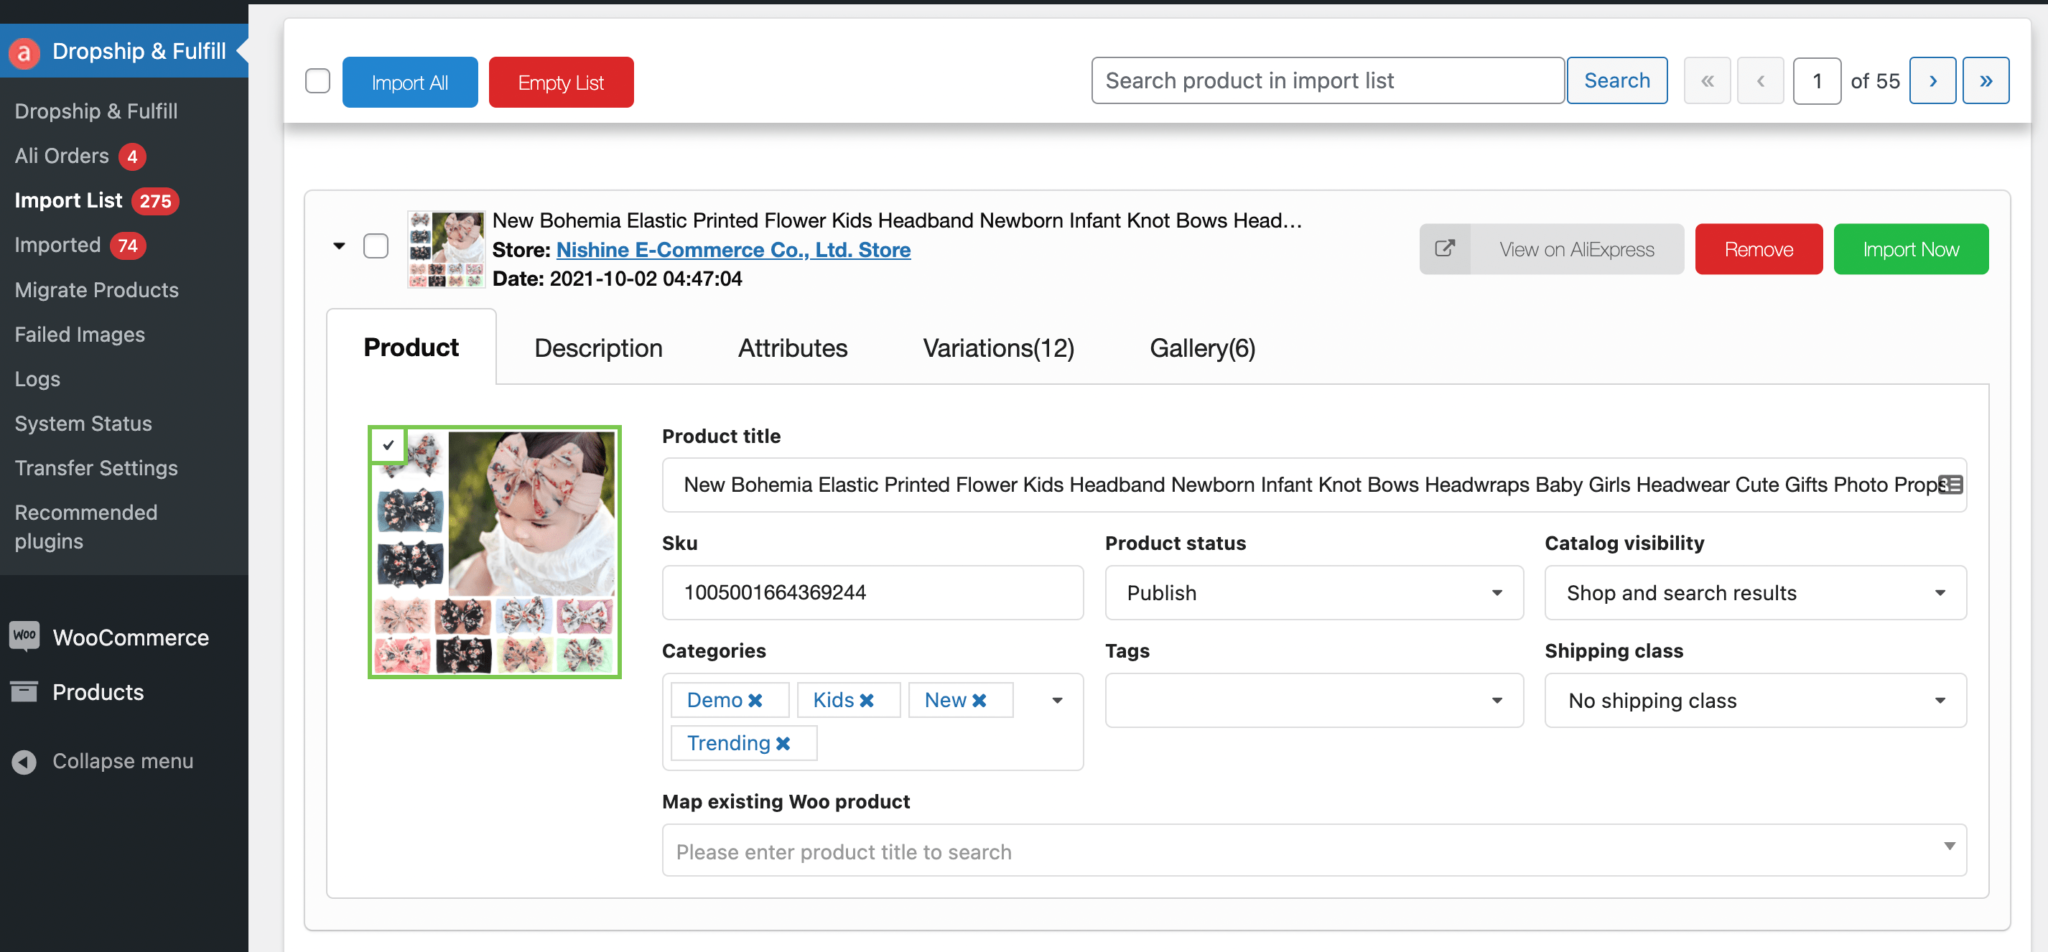Click the Import All button
This screenshot has height=952, width=2048.
(410, 82)
